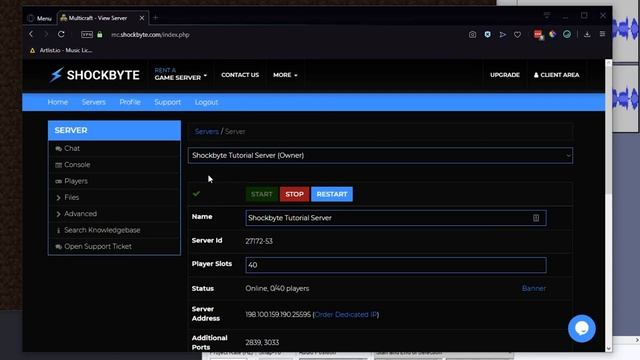Open the browser easy setup menu icon
Viewport: 640px width, 360px height.
[602, 34]
